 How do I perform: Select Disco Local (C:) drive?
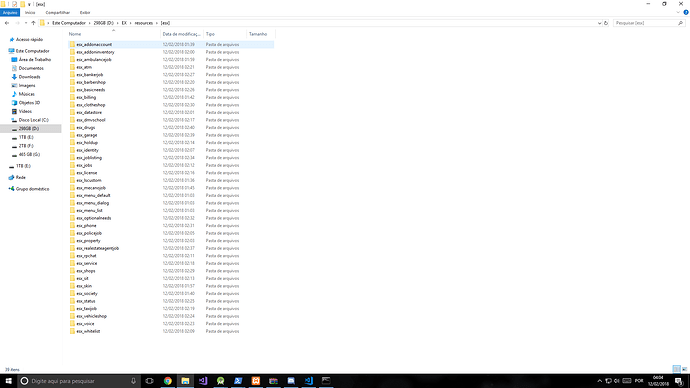33,120
